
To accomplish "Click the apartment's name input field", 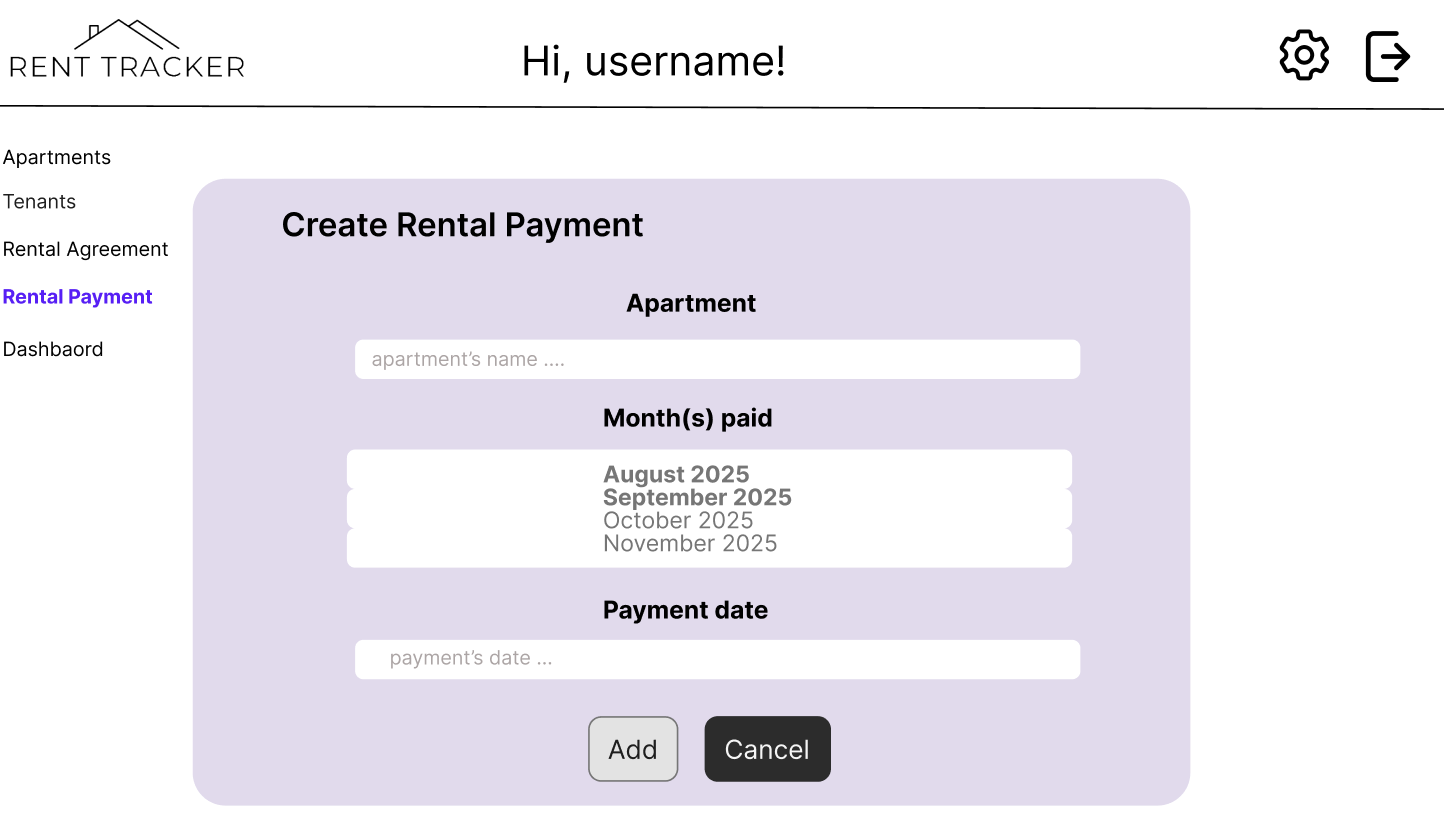I will [x=717, y=359].
